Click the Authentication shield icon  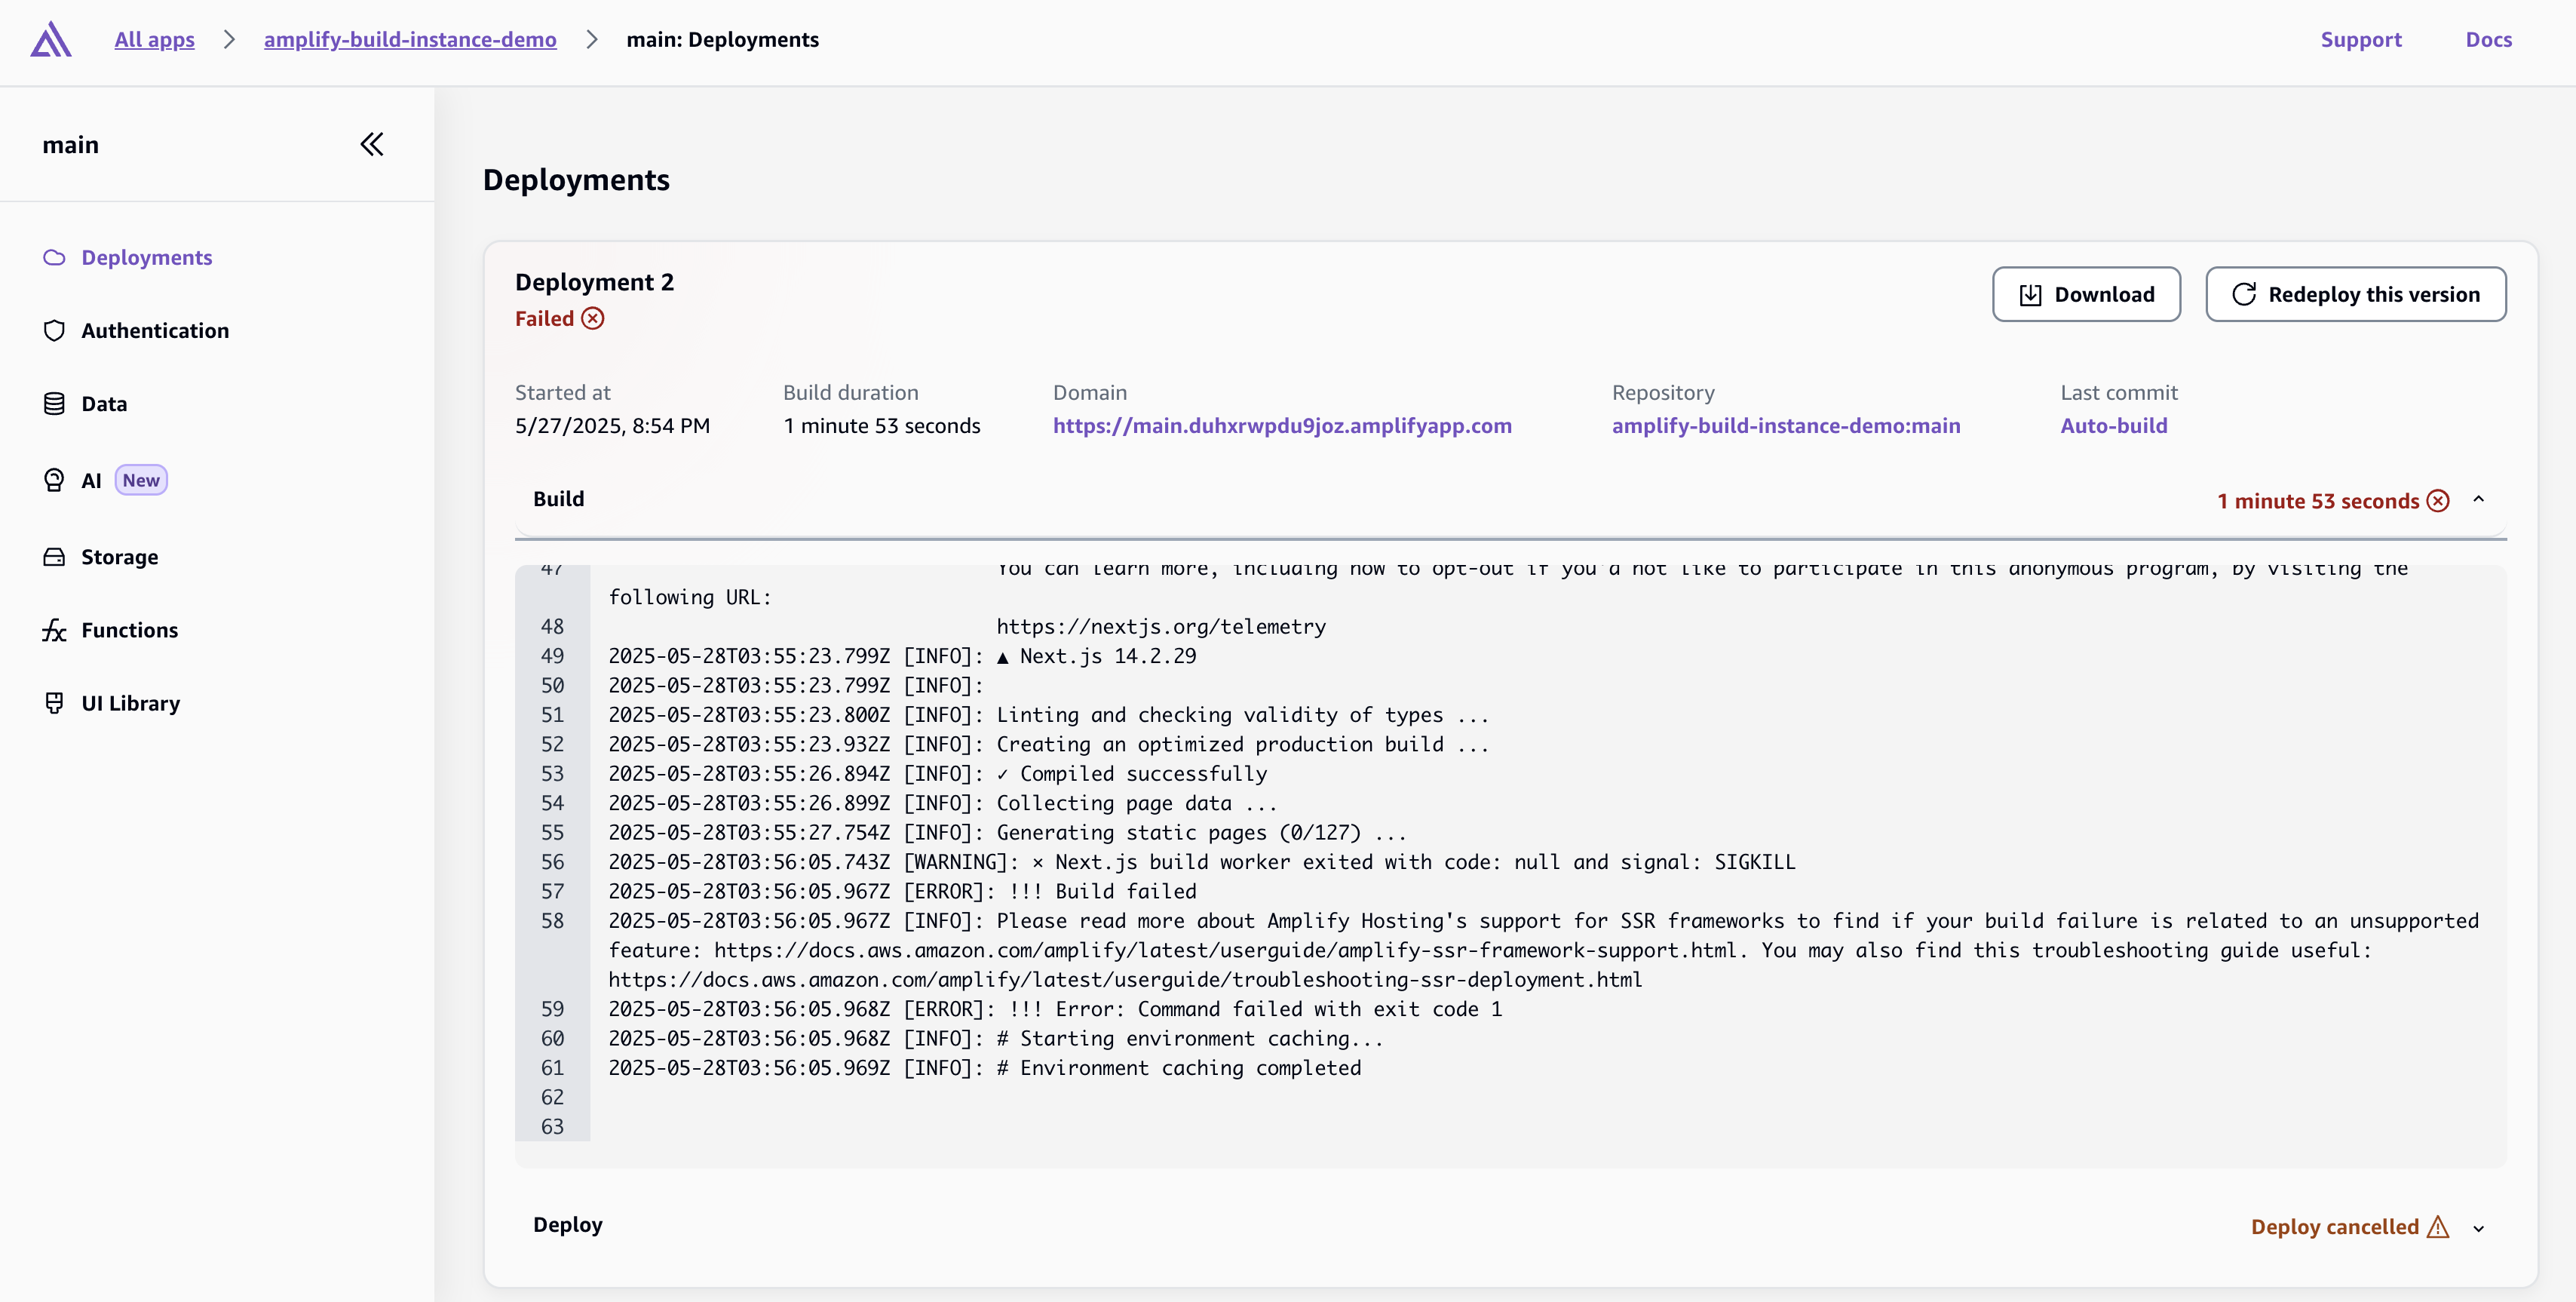(54, 331)
